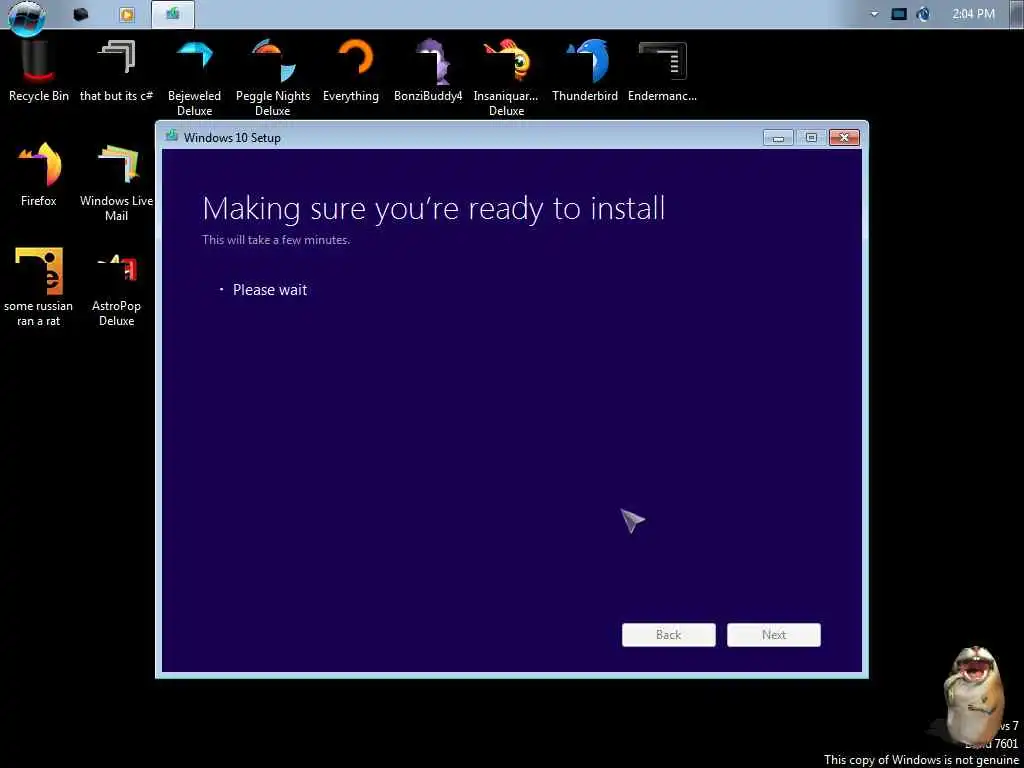Open the Recycle Bin desktop icon
1024x768 pixels.
pos(39,70)
